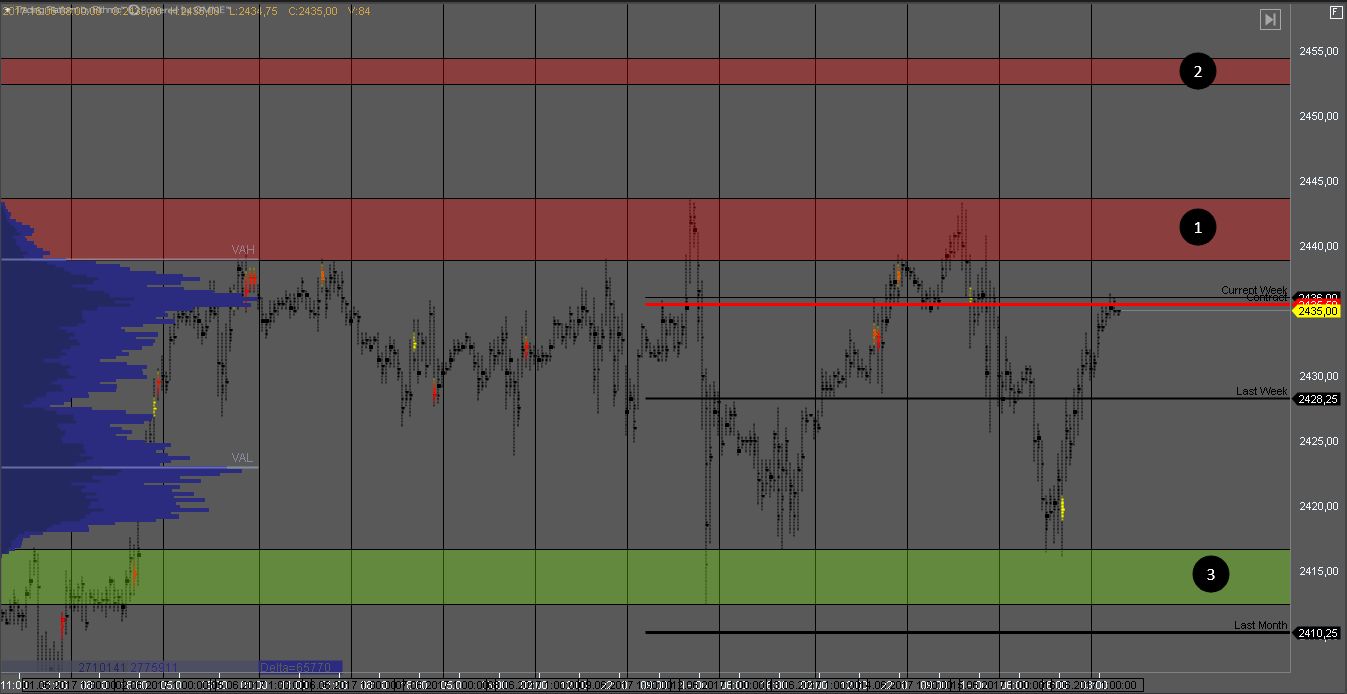This screenshot has height=694, width=1347.
Task: Click the small F icon in corner
Action: pyautogui.click(x=1335, y=12)
